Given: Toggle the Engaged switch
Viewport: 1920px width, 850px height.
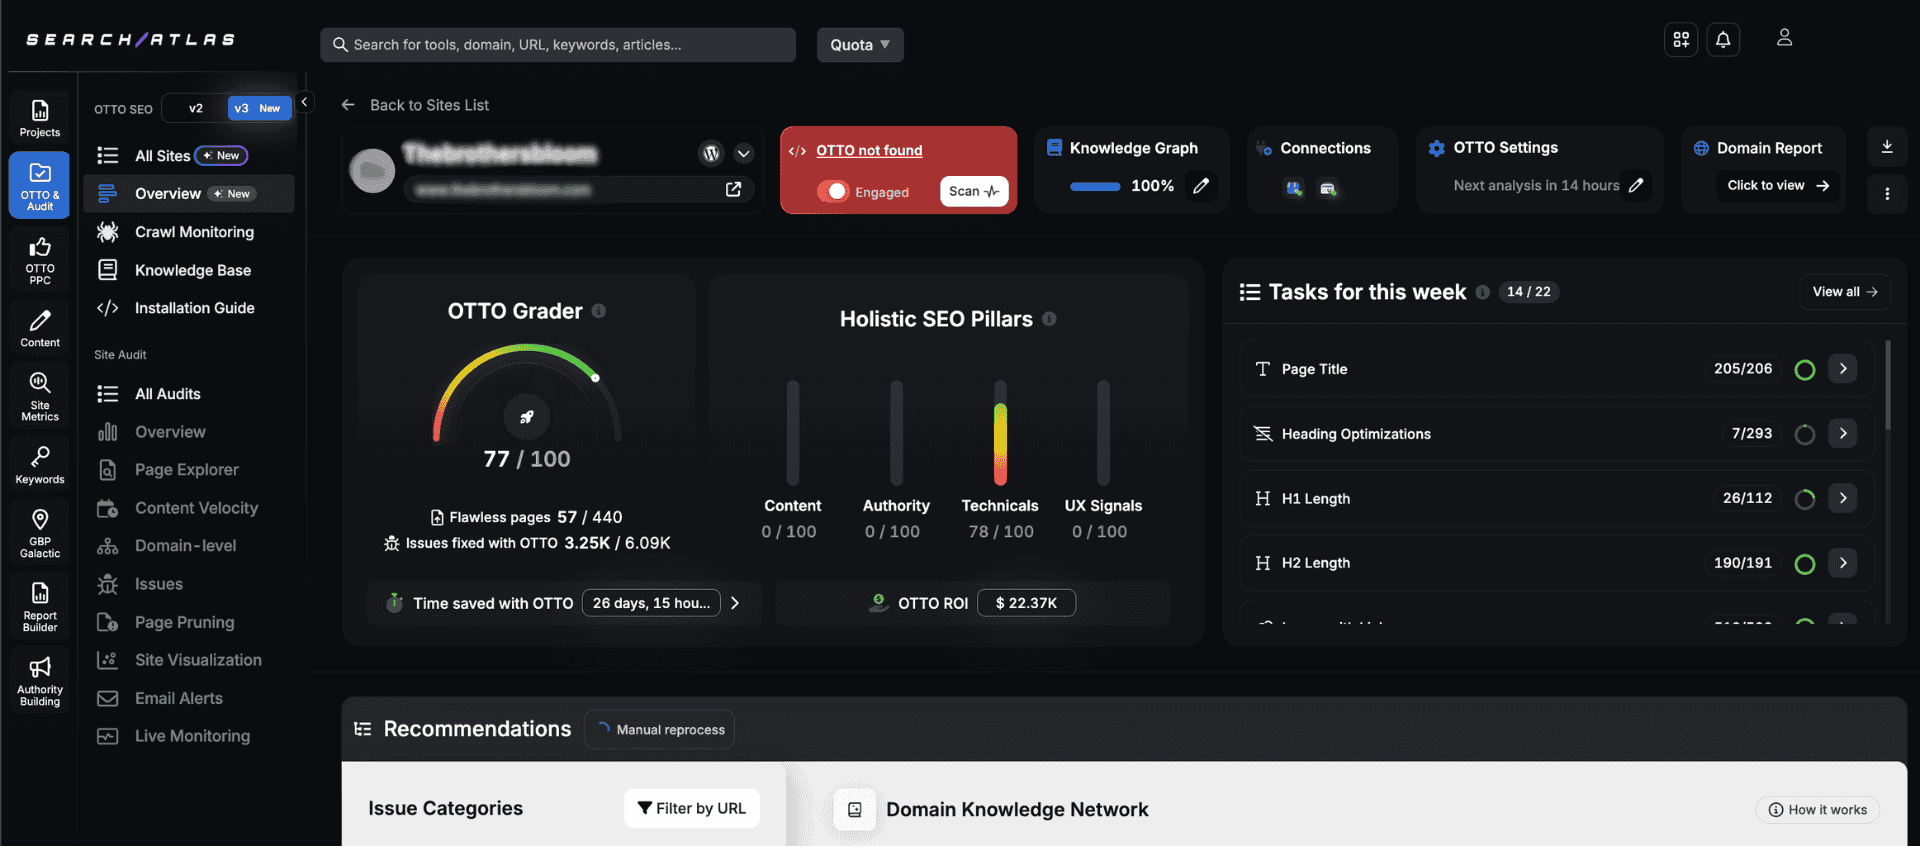Looking at the screenshot, I should coord(833,192).
